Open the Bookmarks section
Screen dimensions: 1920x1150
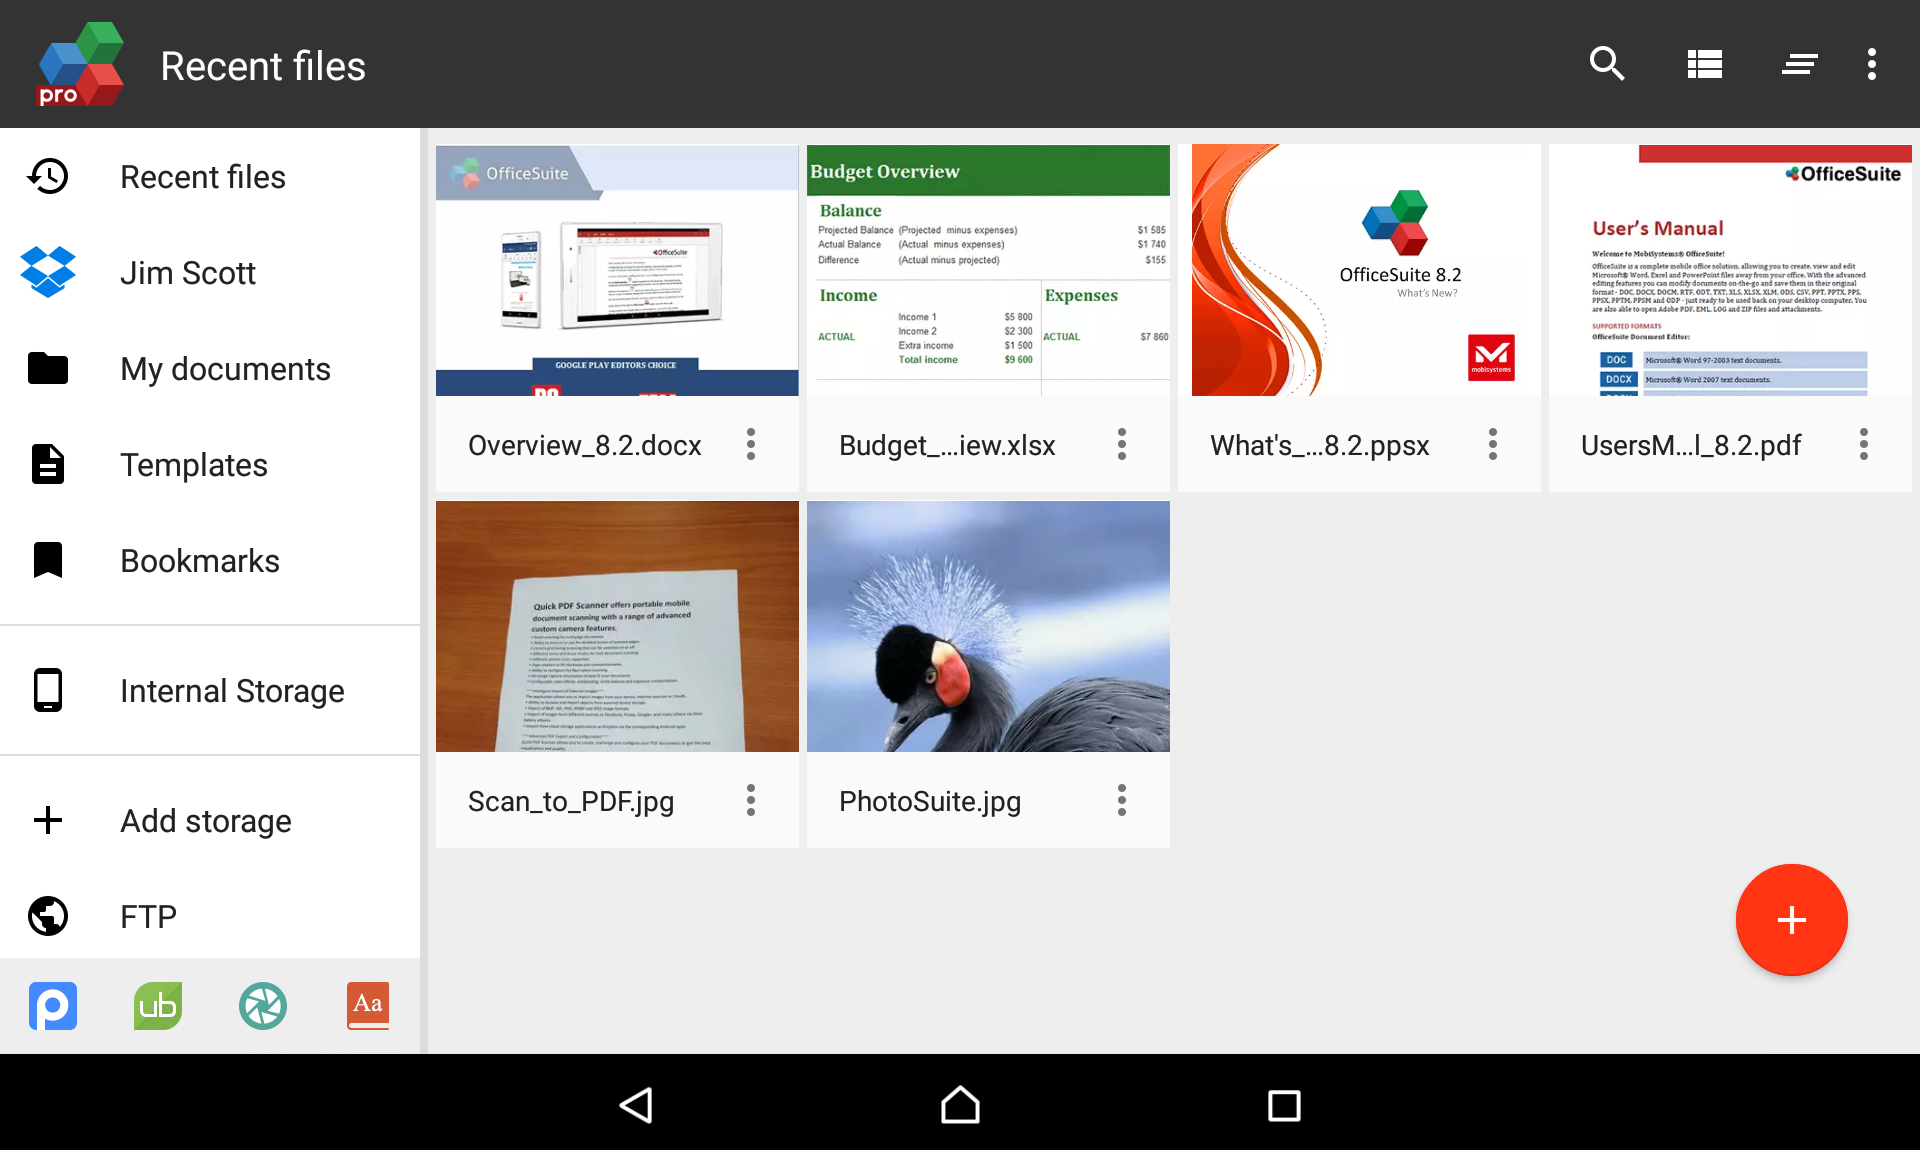point(210,561)
